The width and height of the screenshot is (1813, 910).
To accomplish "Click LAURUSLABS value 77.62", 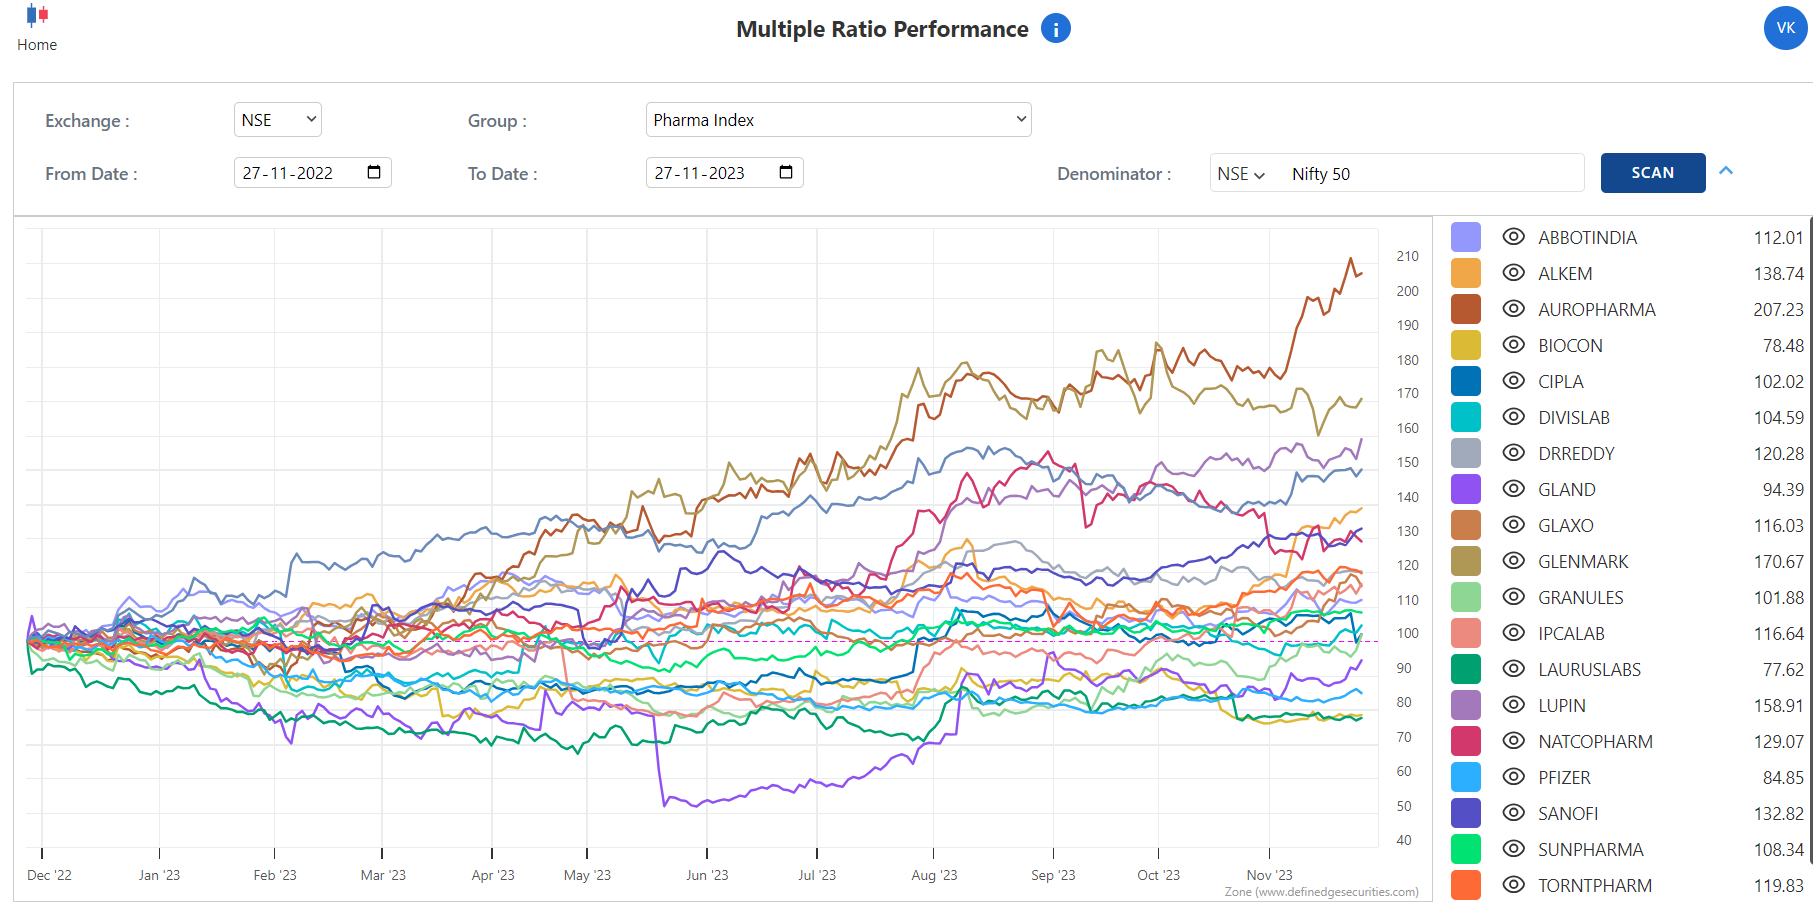I will 1783,670.
